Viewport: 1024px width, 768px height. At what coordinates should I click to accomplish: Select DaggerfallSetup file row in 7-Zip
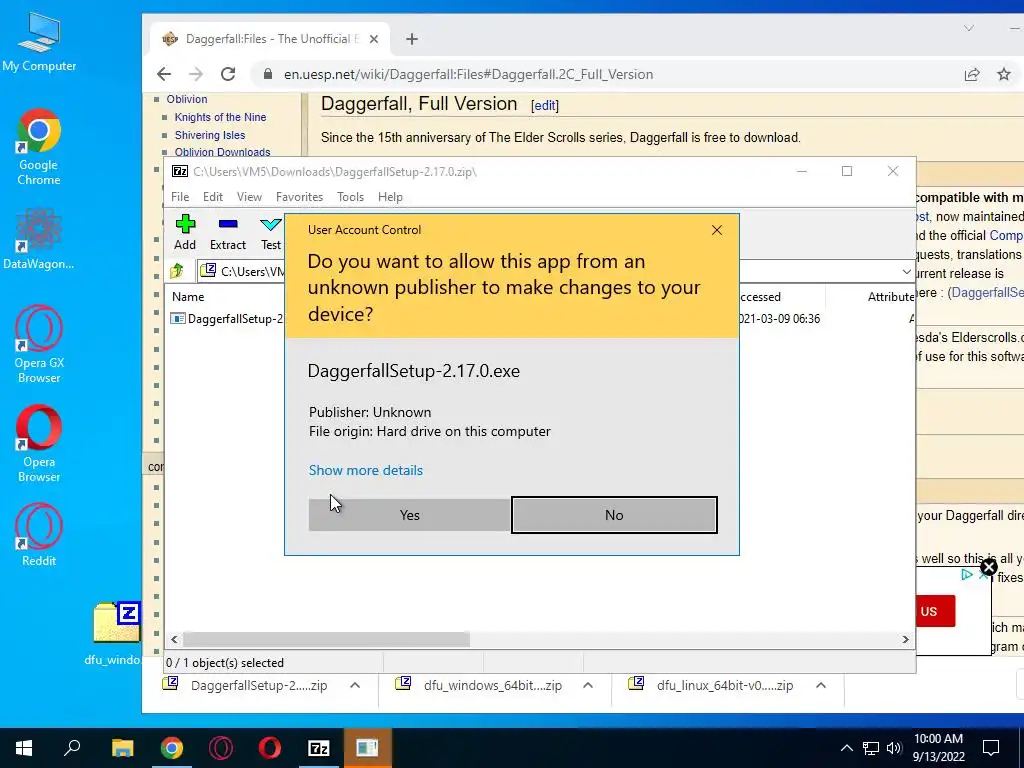227,319
